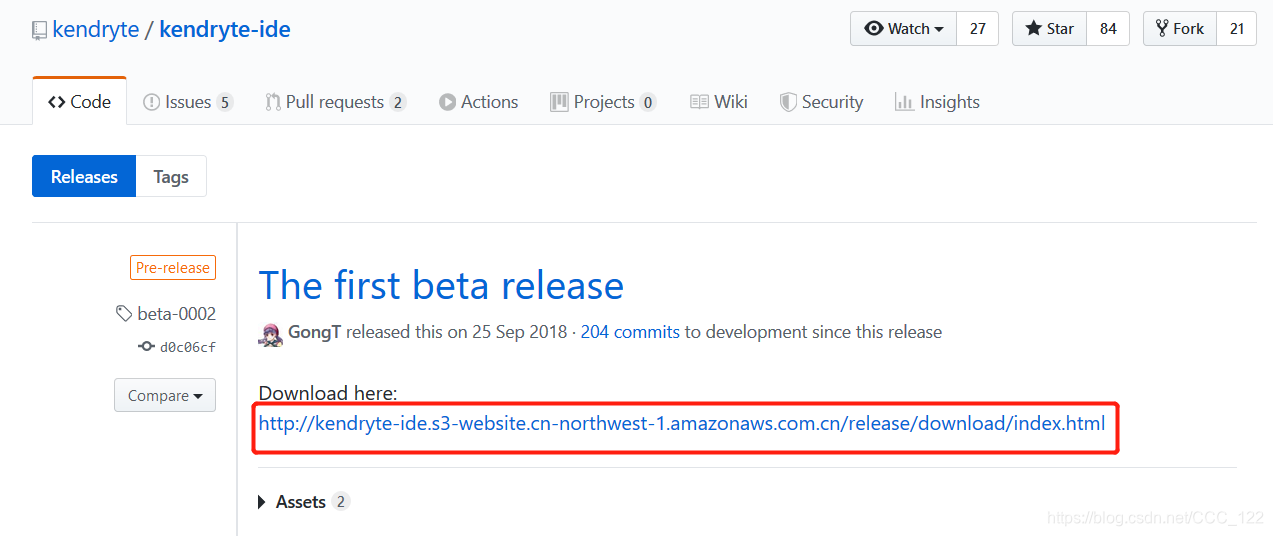Open the Security tab

tap(821, 102)
